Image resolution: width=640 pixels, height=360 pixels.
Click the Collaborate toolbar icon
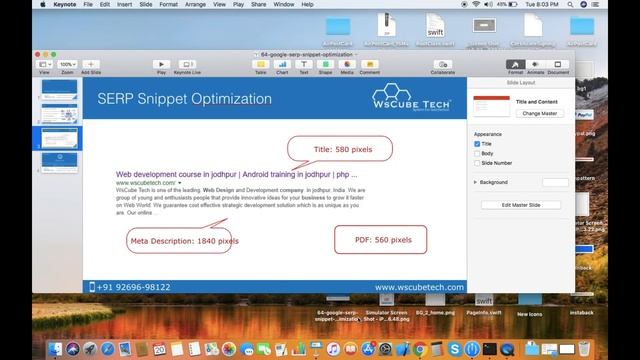(442, 64)
